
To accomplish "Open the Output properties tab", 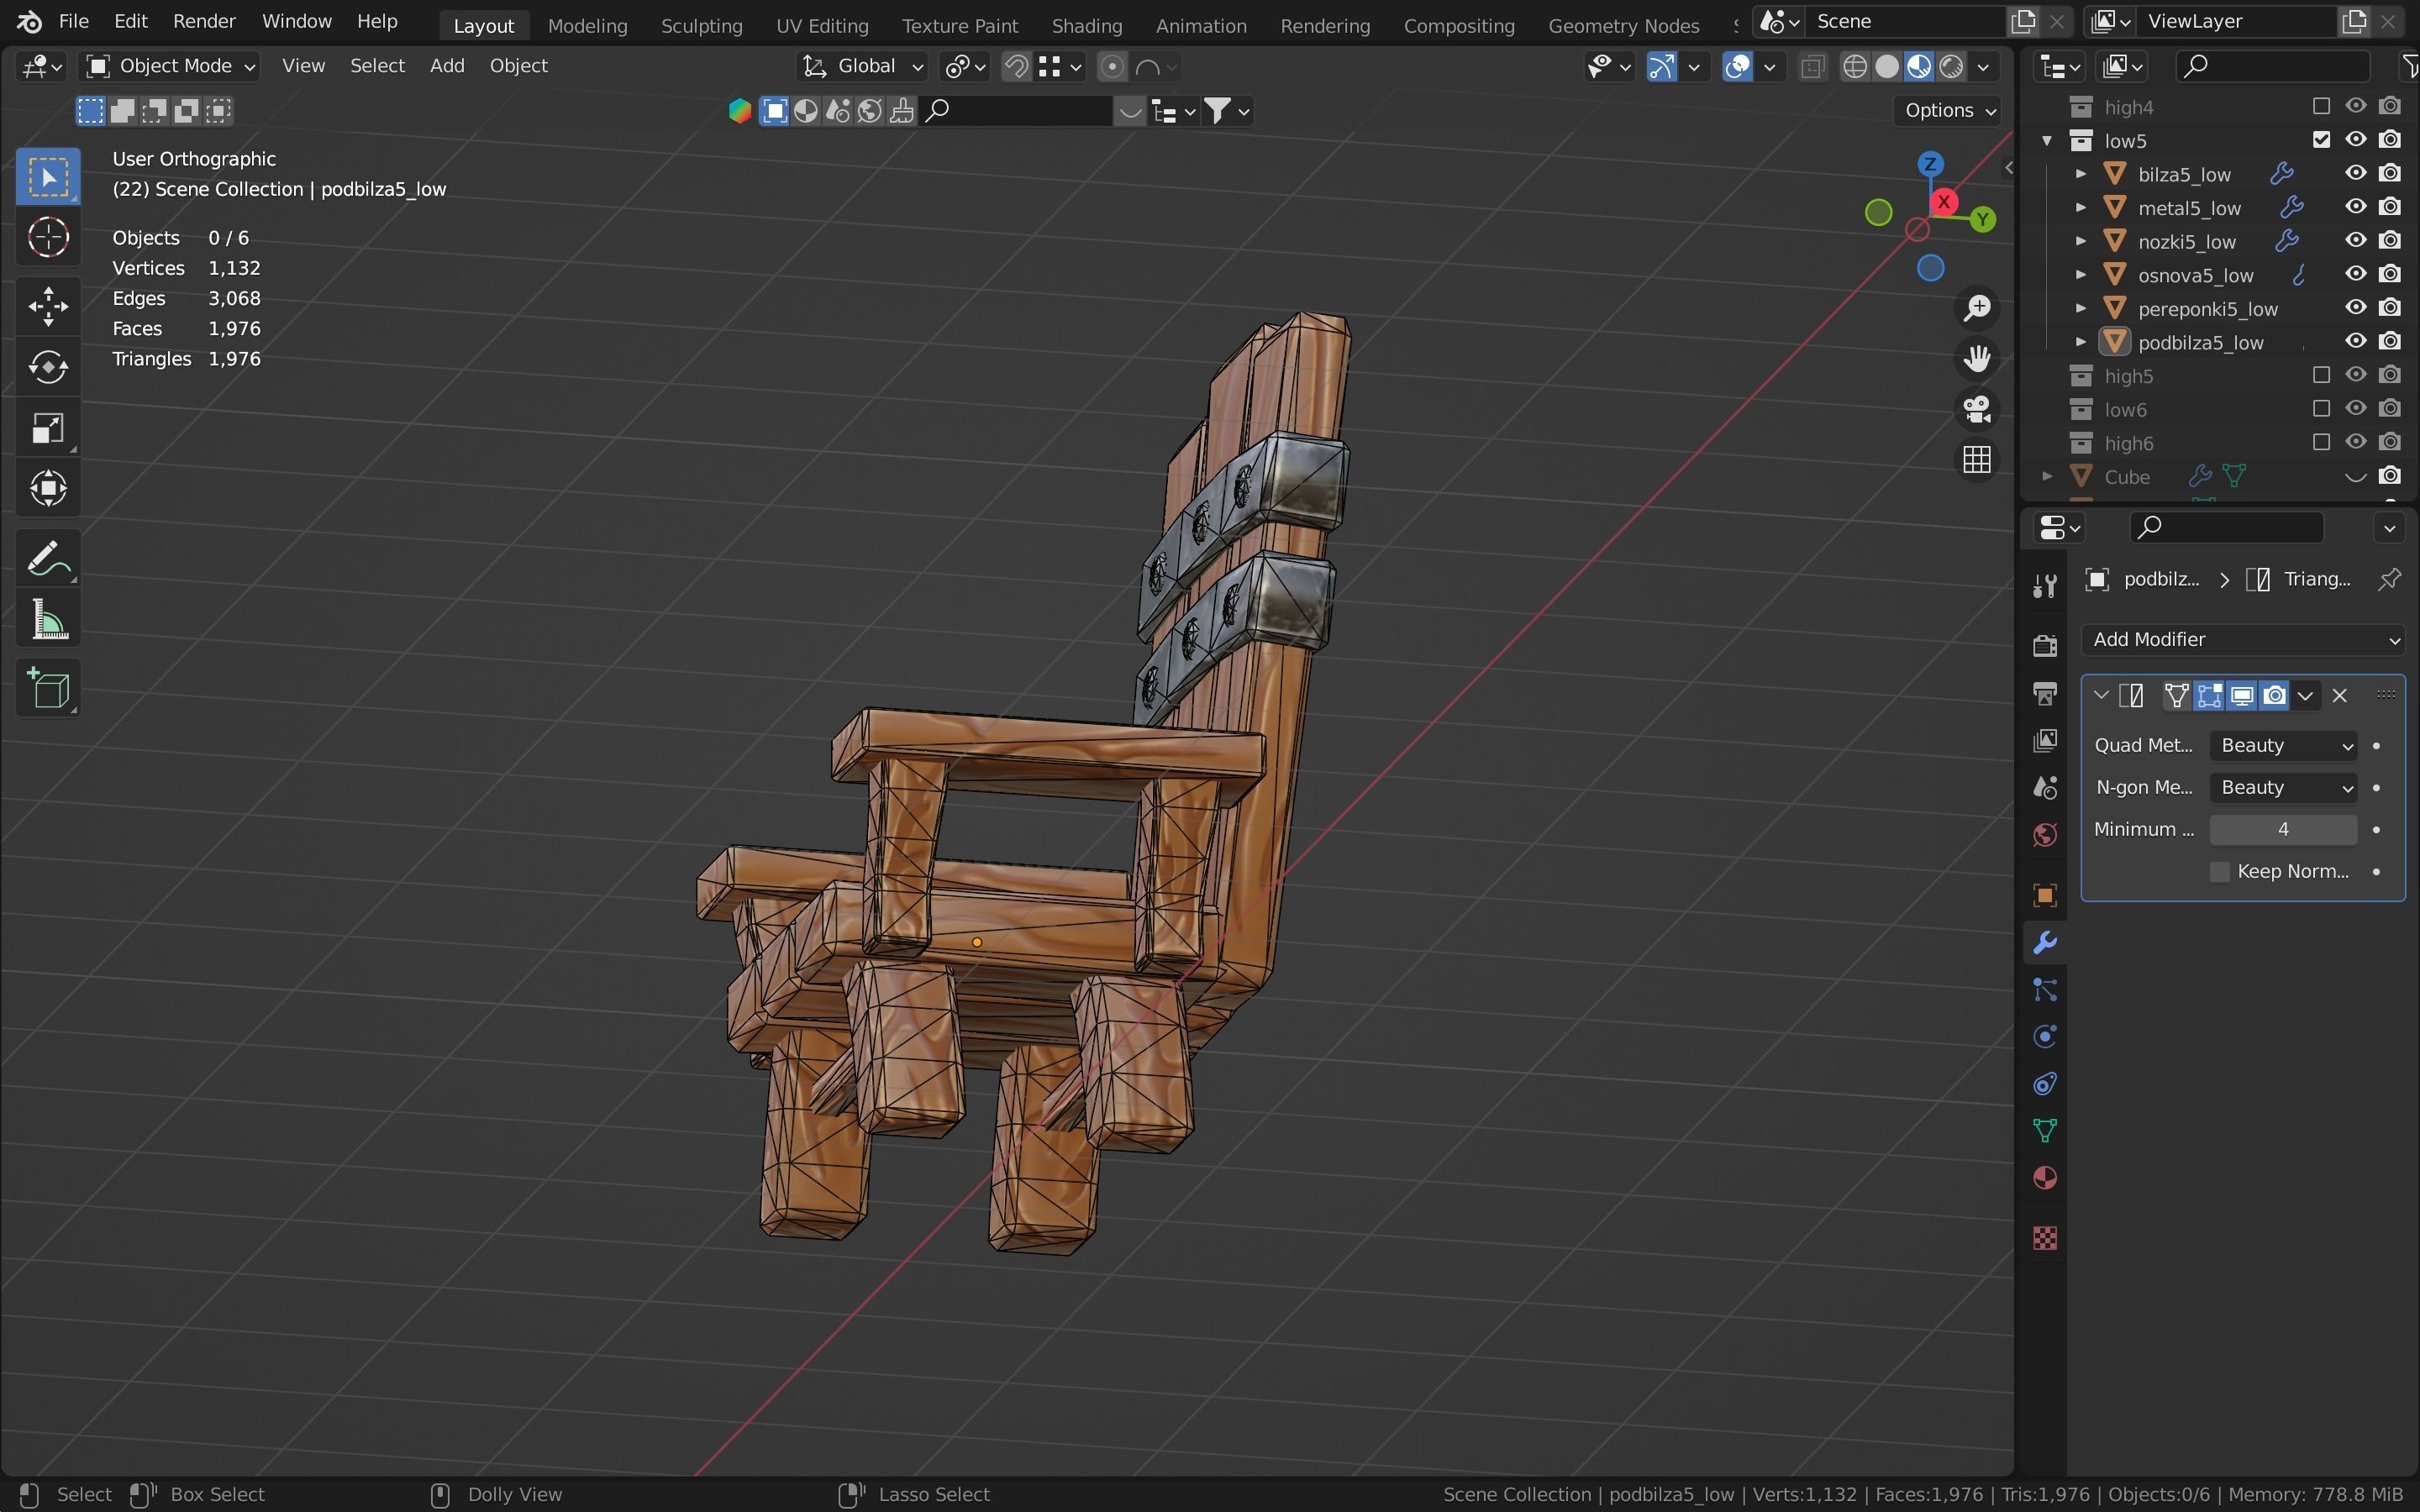I will click(x=2045, y=693).
